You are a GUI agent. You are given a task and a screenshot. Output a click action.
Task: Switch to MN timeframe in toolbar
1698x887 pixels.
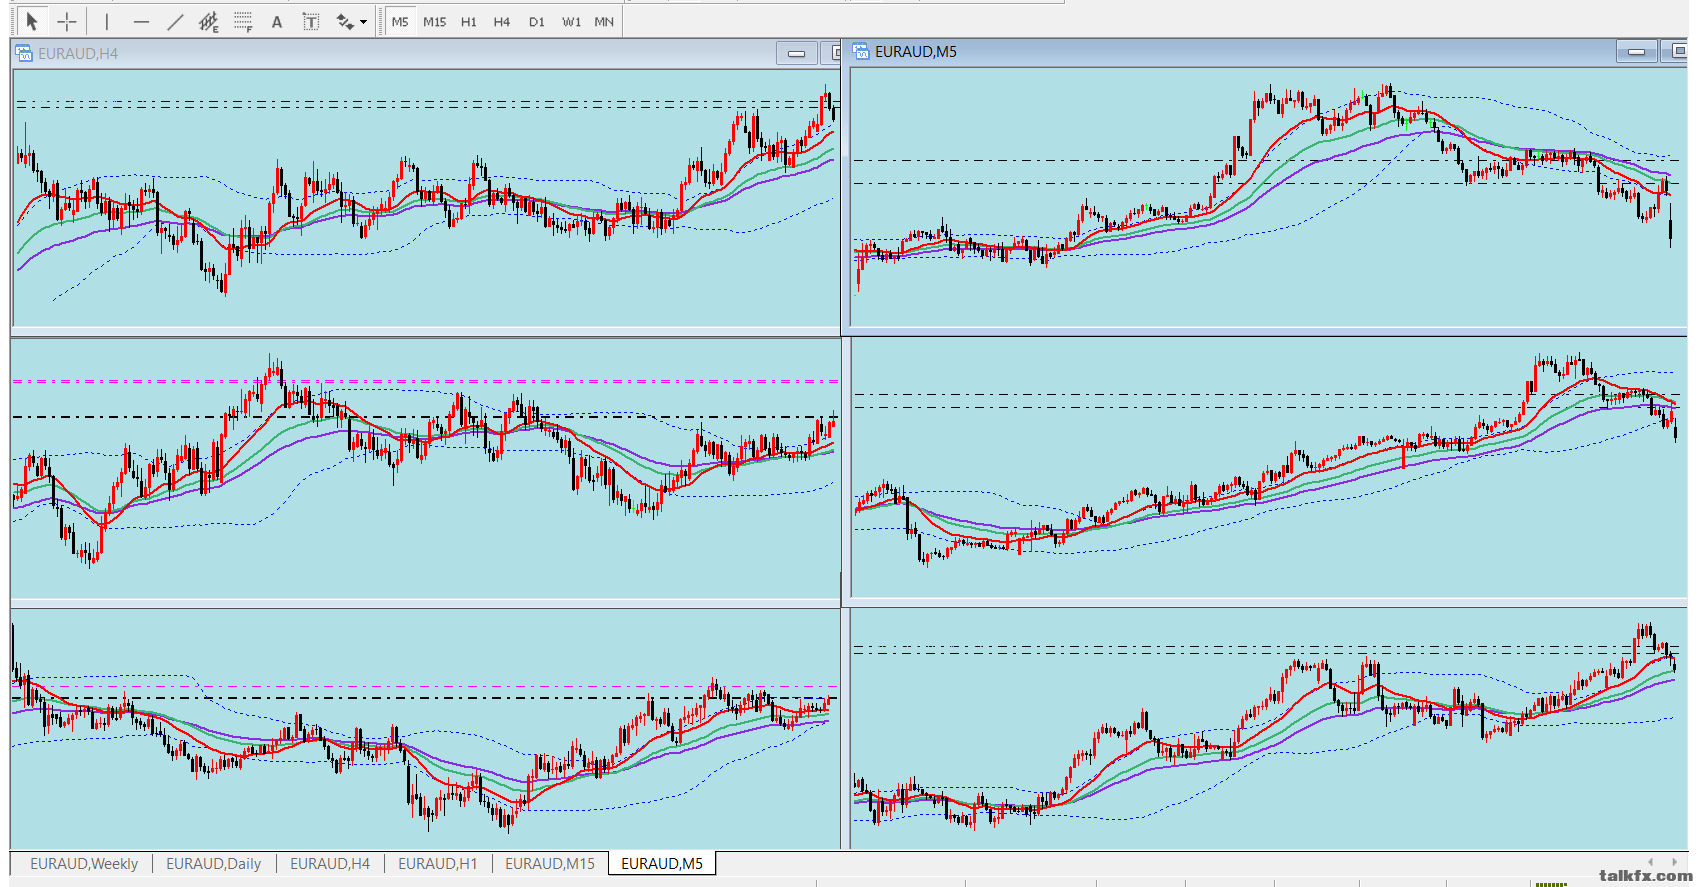[x=604, y=21]
